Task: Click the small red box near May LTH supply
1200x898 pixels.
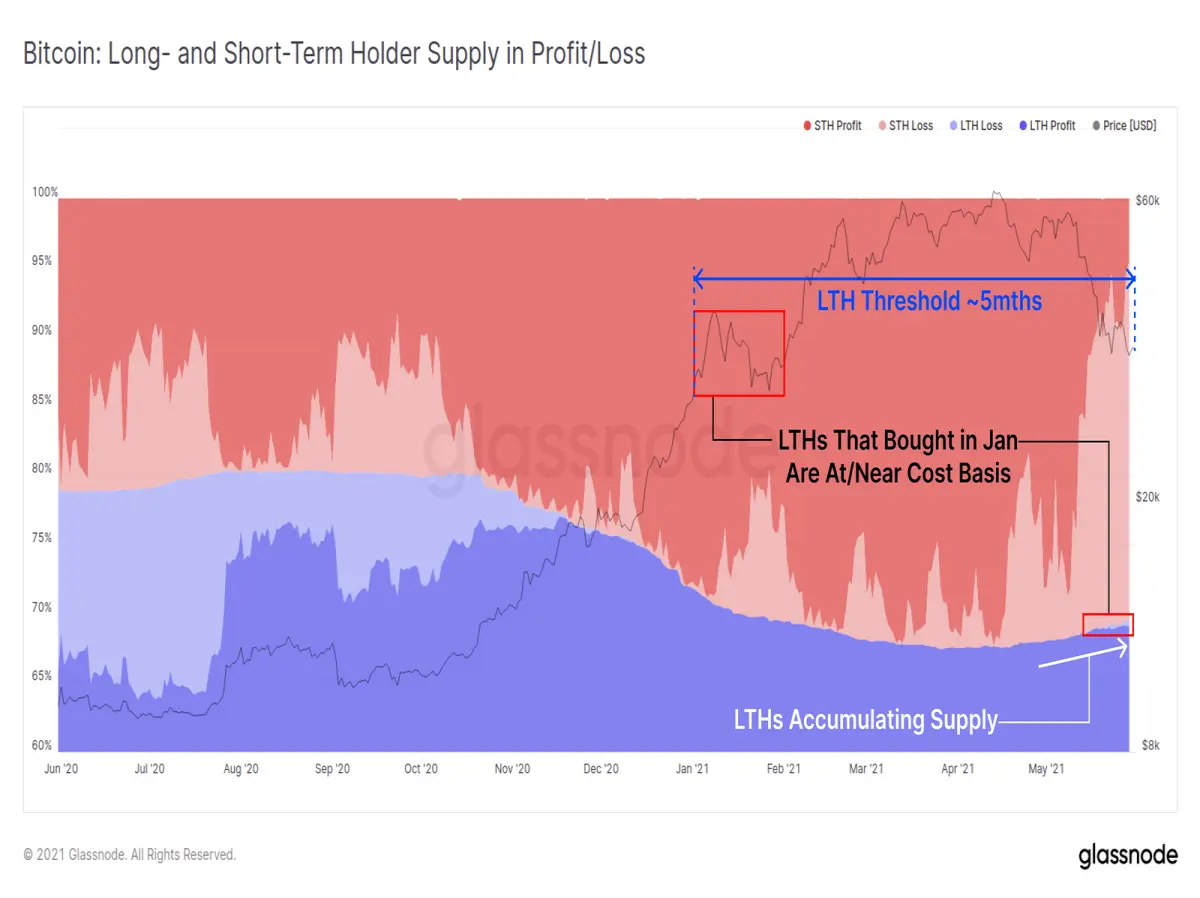Action: 1108,624
